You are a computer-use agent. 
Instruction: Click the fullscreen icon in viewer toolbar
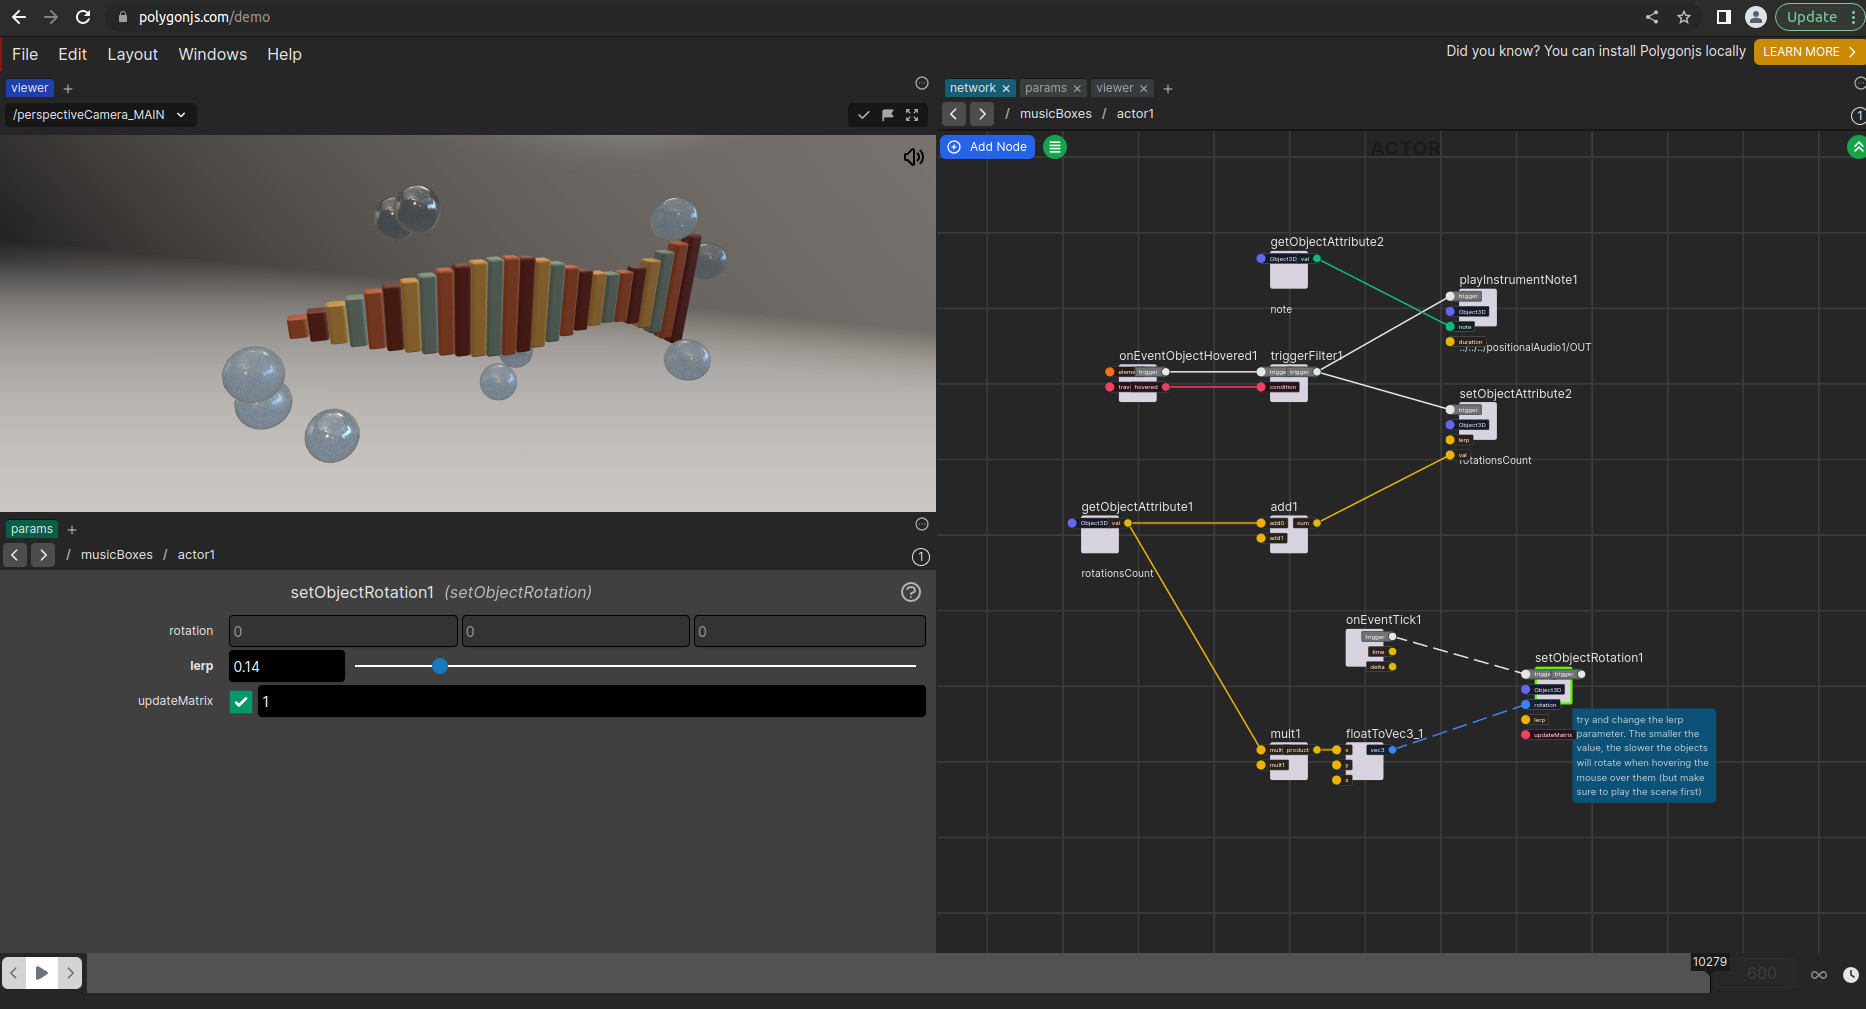click(x=912, y=115)
